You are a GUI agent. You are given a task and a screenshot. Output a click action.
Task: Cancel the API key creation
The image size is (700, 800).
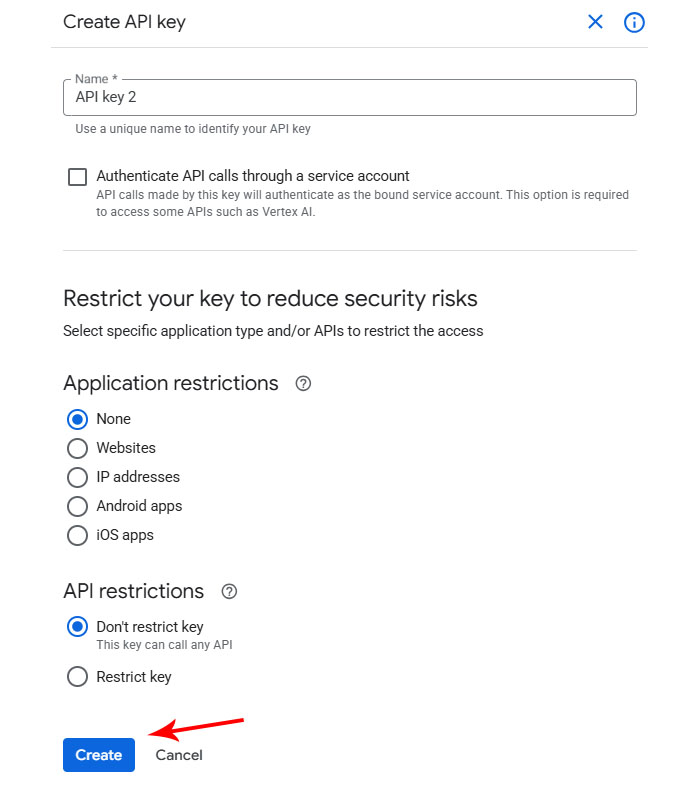click(179, 755)
